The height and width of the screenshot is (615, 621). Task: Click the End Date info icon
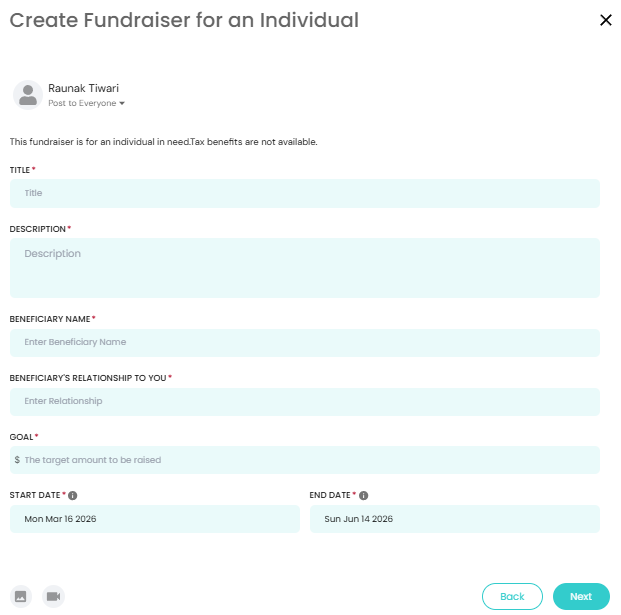(x=363, y=495)
